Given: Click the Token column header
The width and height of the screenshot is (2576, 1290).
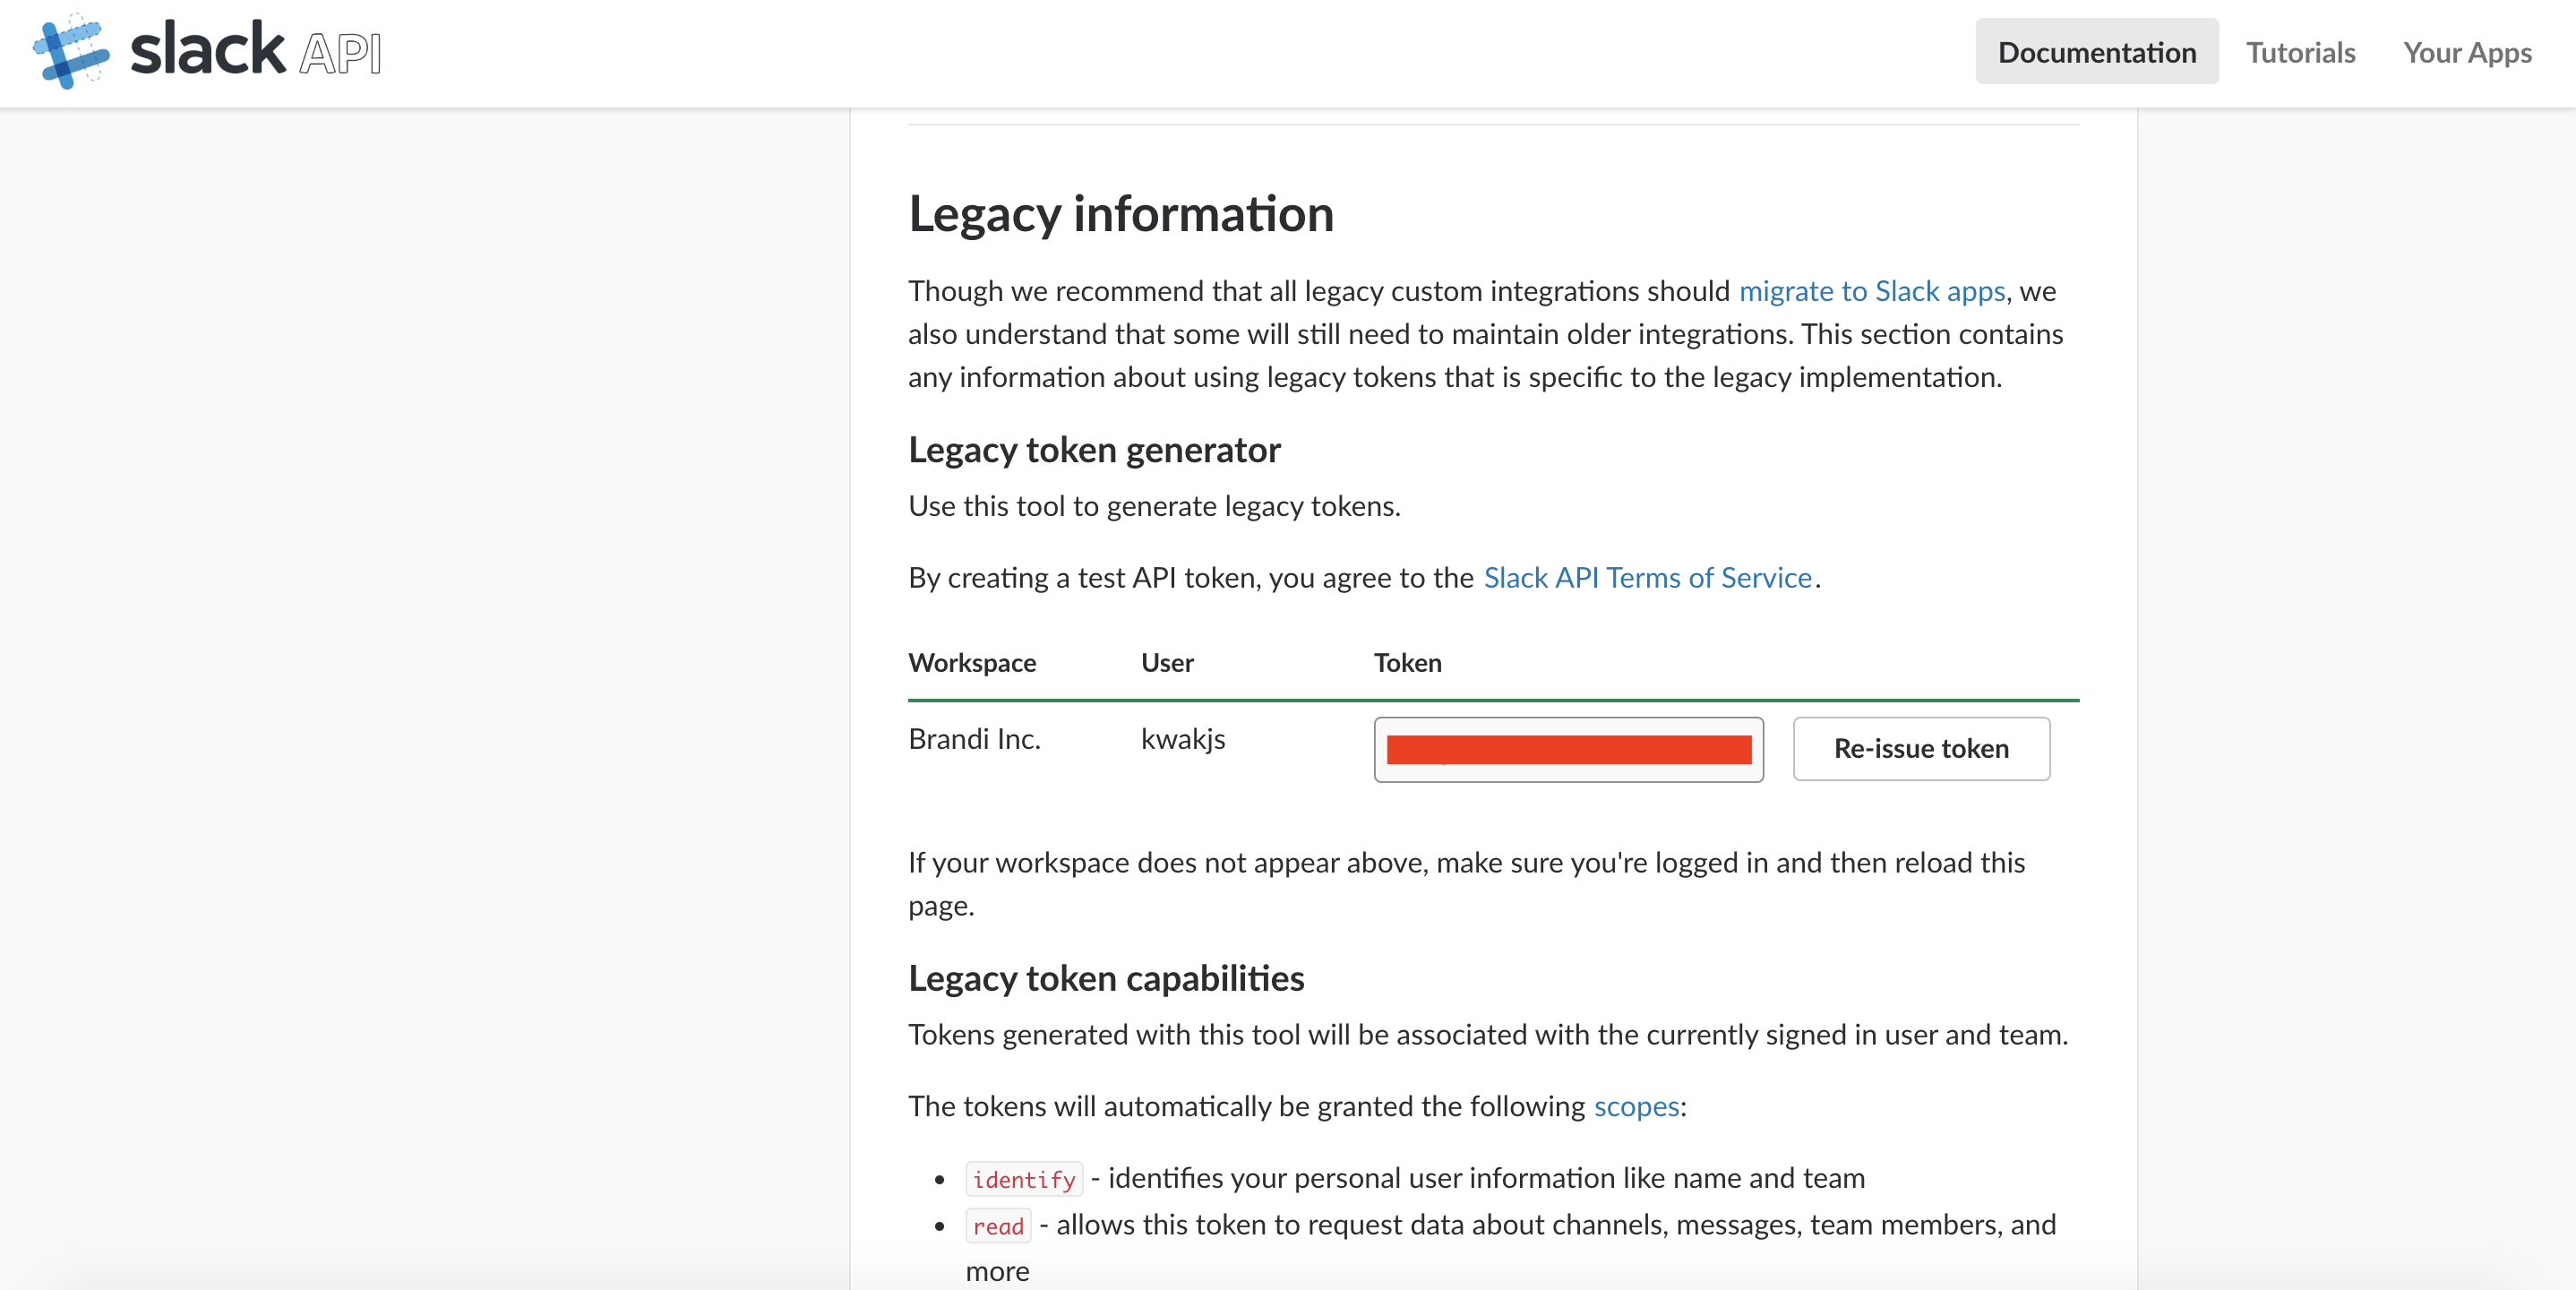Looking at the screenshot, I should coord(1407,663).
